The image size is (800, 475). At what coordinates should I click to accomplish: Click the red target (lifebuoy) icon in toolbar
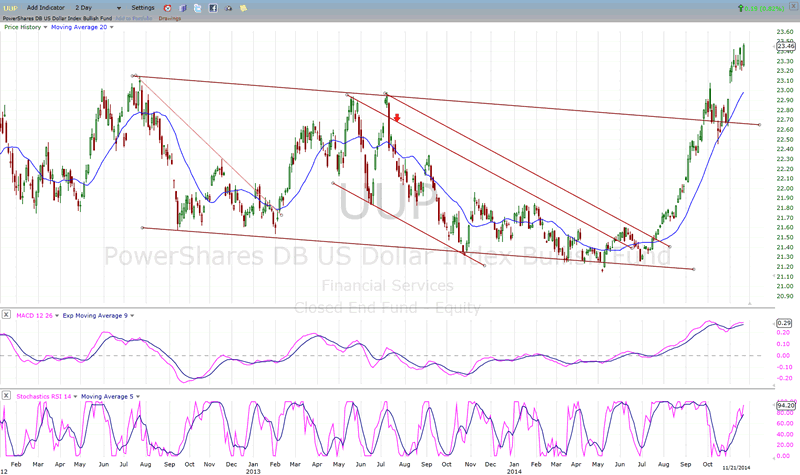(x=167, y=8)
